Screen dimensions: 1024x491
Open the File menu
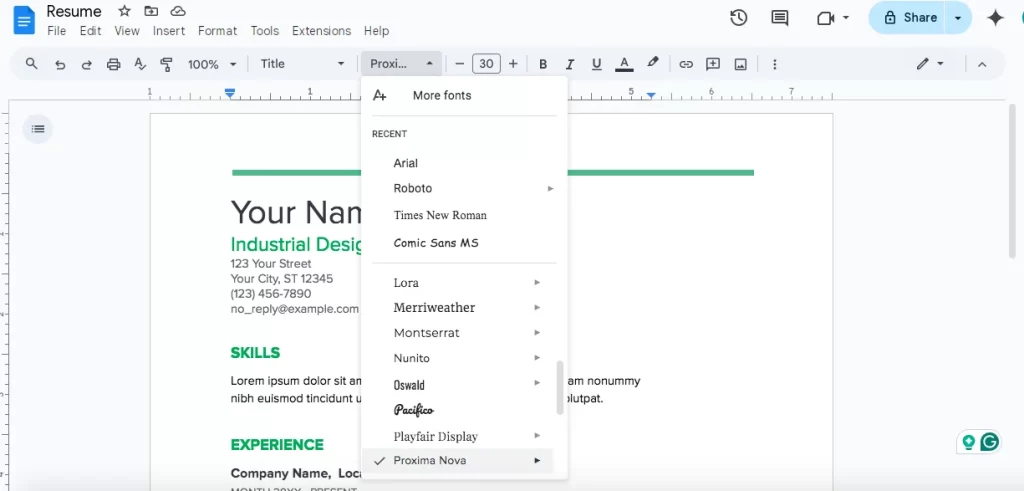pos(57,31)
